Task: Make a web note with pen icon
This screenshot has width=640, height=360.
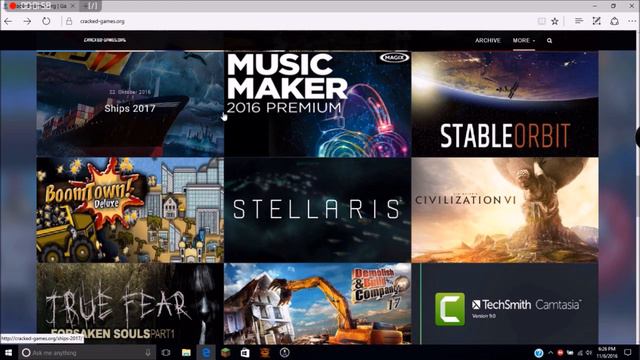Action: [597, 21]
